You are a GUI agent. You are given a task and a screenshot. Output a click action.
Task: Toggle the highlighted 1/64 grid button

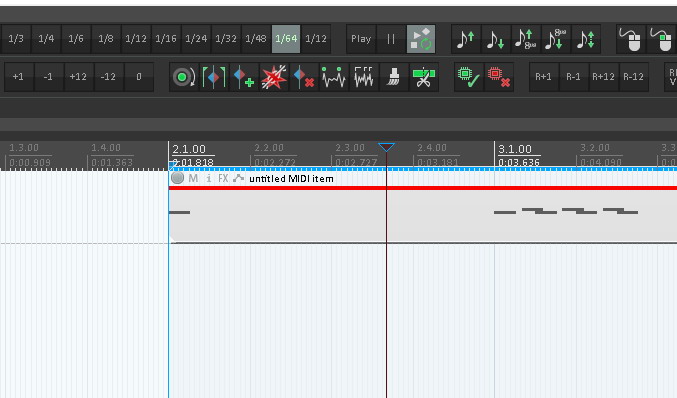(x=286, y=39)
